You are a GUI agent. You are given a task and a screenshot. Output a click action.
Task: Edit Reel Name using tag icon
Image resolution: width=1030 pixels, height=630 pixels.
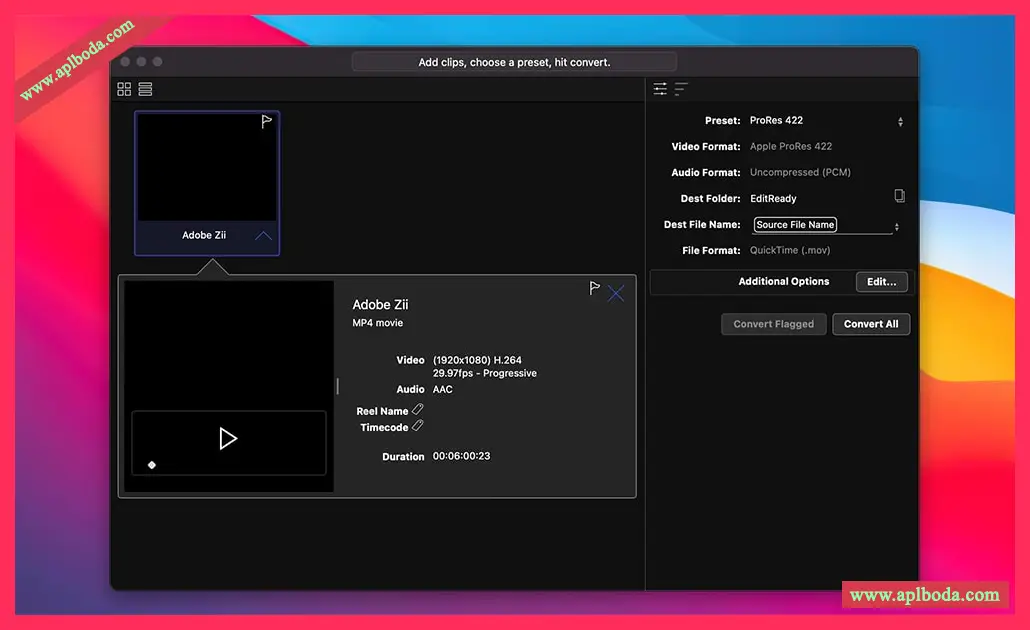[x=418, y=410]
